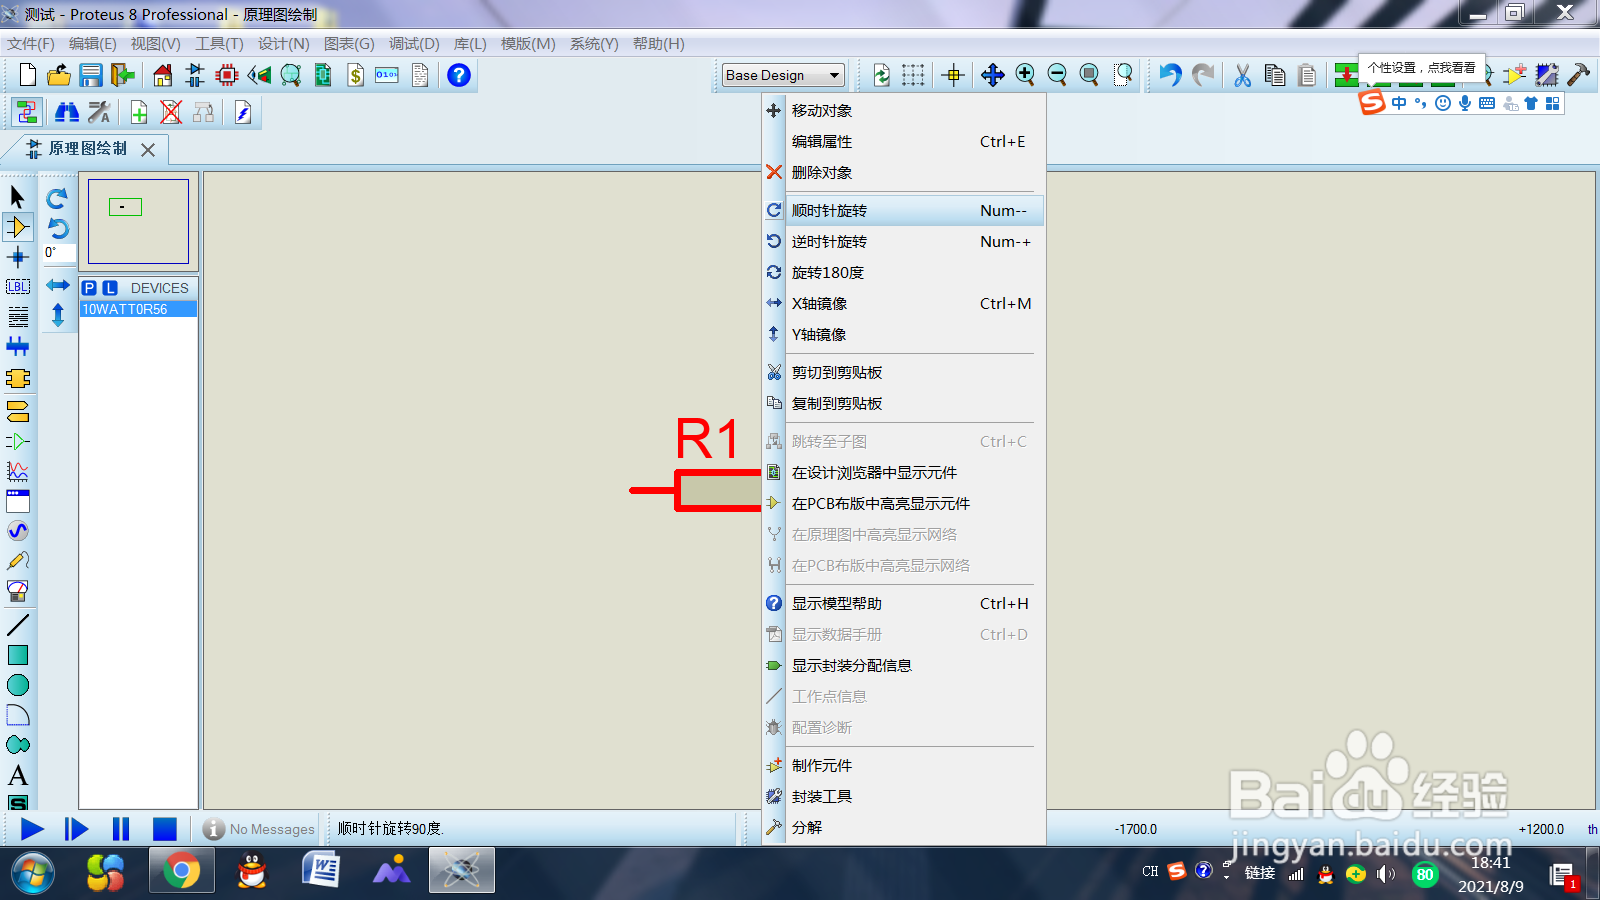Click the L library button beside DEVICES
The image size is (1600, 900).
pos(110,288)
